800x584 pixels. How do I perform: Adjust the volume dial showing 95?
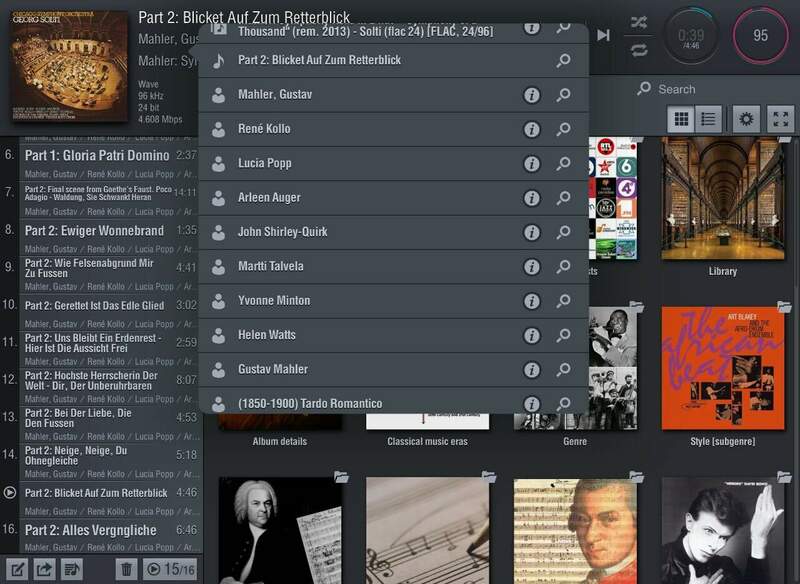coord(760,36)
